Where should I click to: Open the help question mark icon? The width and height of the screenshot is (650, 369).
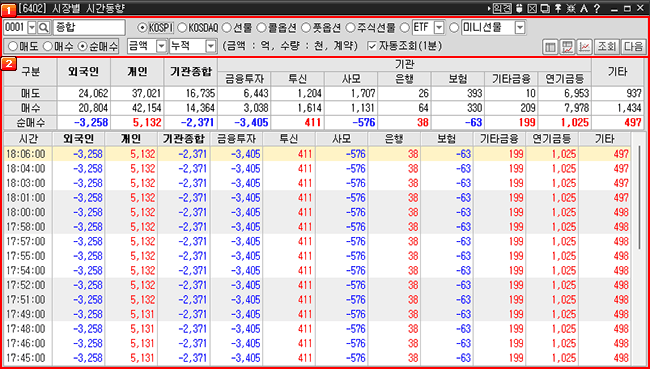[597, 8]
